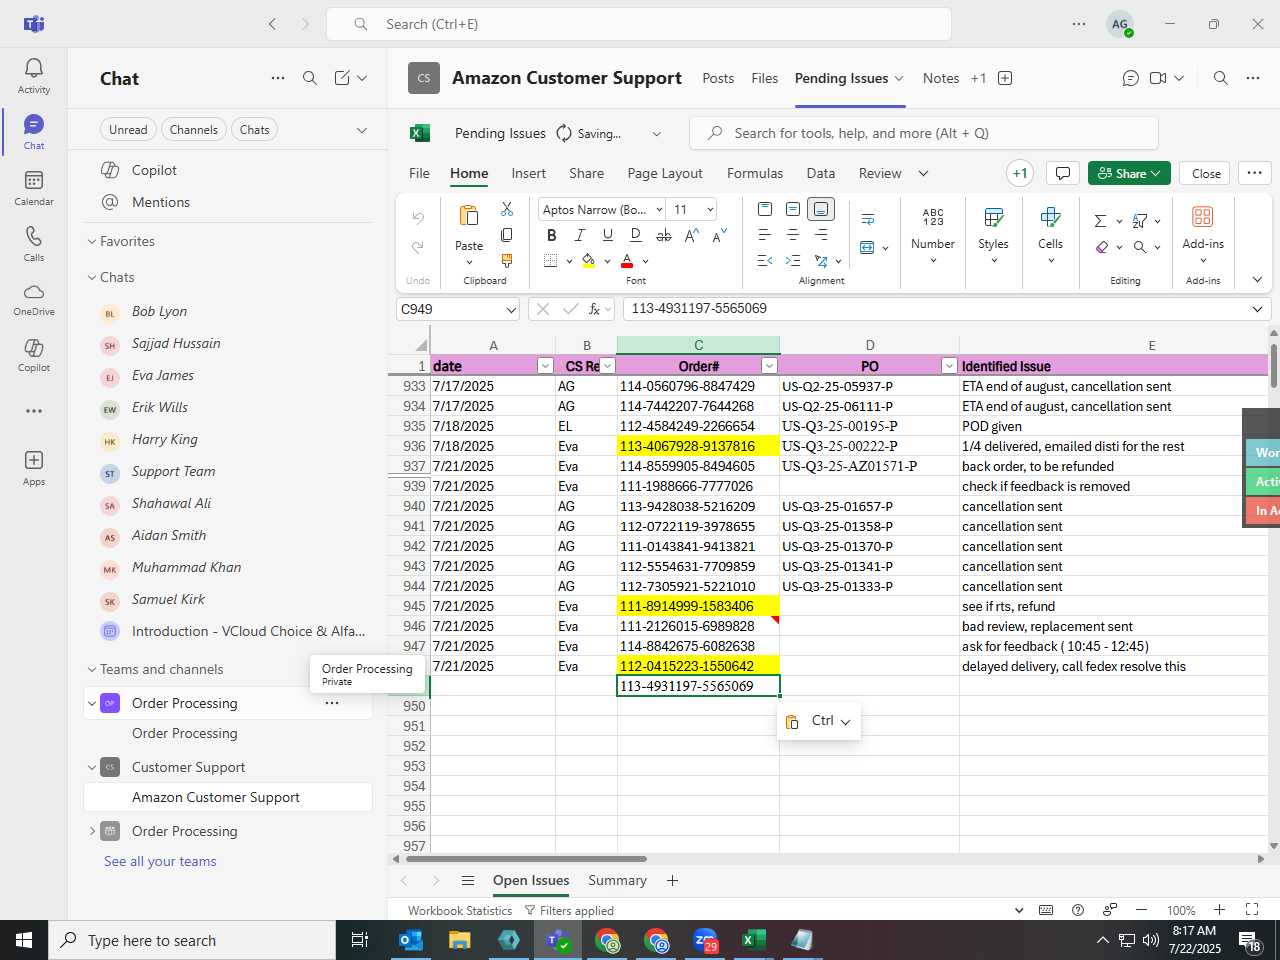
Task: Click the Copy icon in Clipboard group
Action: (507, 235)
